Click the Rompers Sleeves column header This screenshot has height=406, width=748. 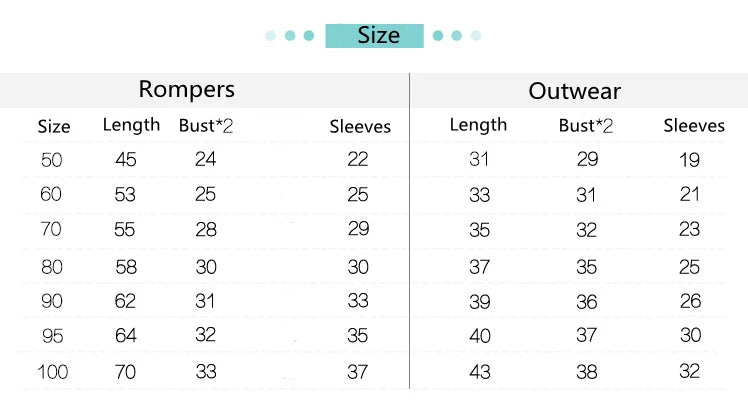point(360,127)
